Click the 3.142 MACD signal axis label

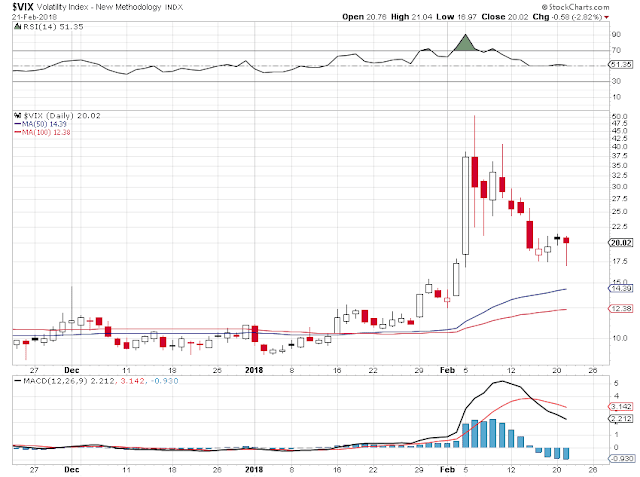click(621, 406)
